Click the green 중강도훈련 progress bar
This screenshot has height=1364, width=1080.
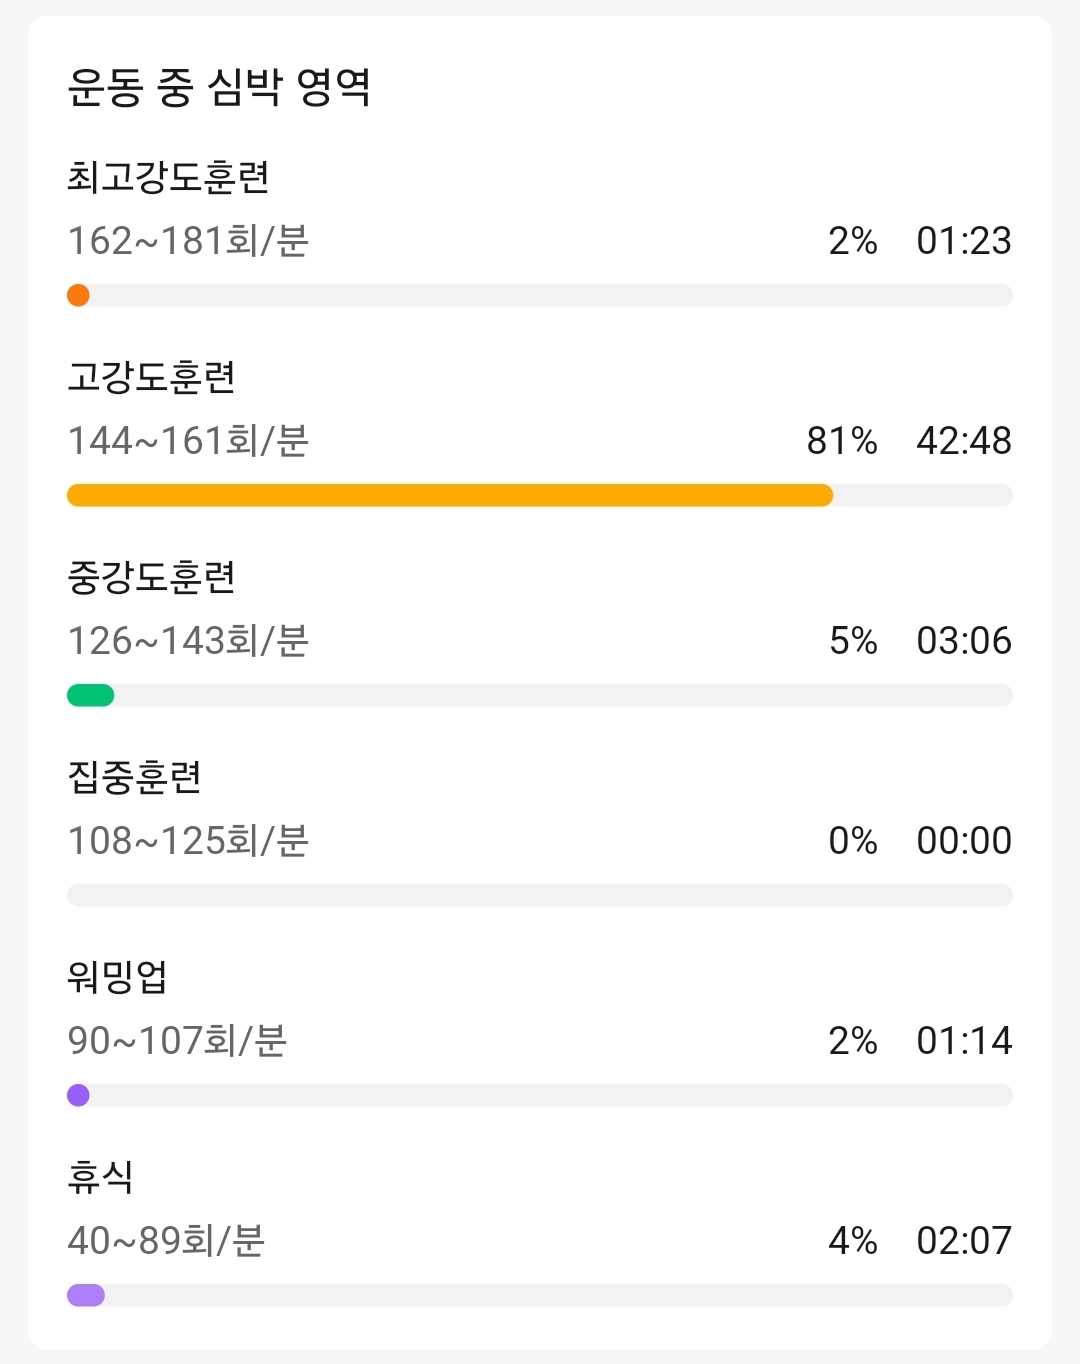coord(540,695)
